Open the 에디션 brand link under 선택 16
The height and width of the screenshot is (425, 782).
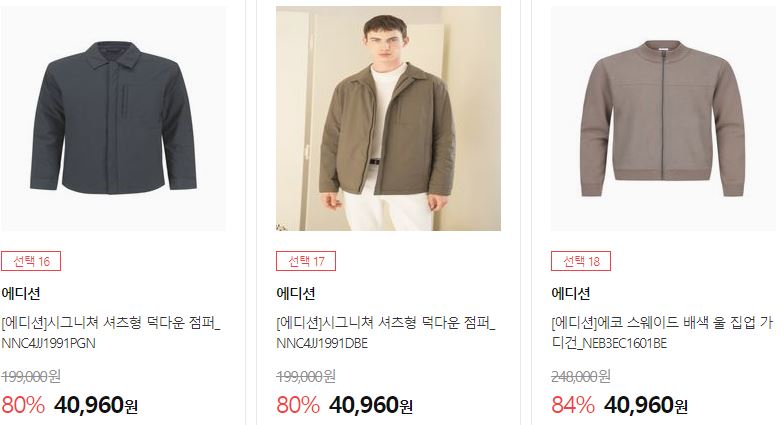(x=21, y=293)
